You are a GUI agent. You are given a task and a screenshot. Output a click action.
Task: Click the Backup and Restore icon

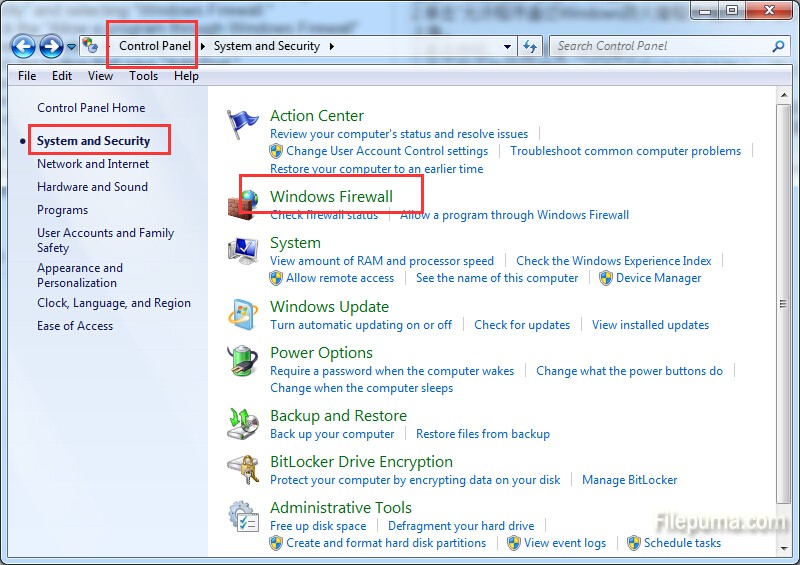pyautogui.click(x=243, y=424)
